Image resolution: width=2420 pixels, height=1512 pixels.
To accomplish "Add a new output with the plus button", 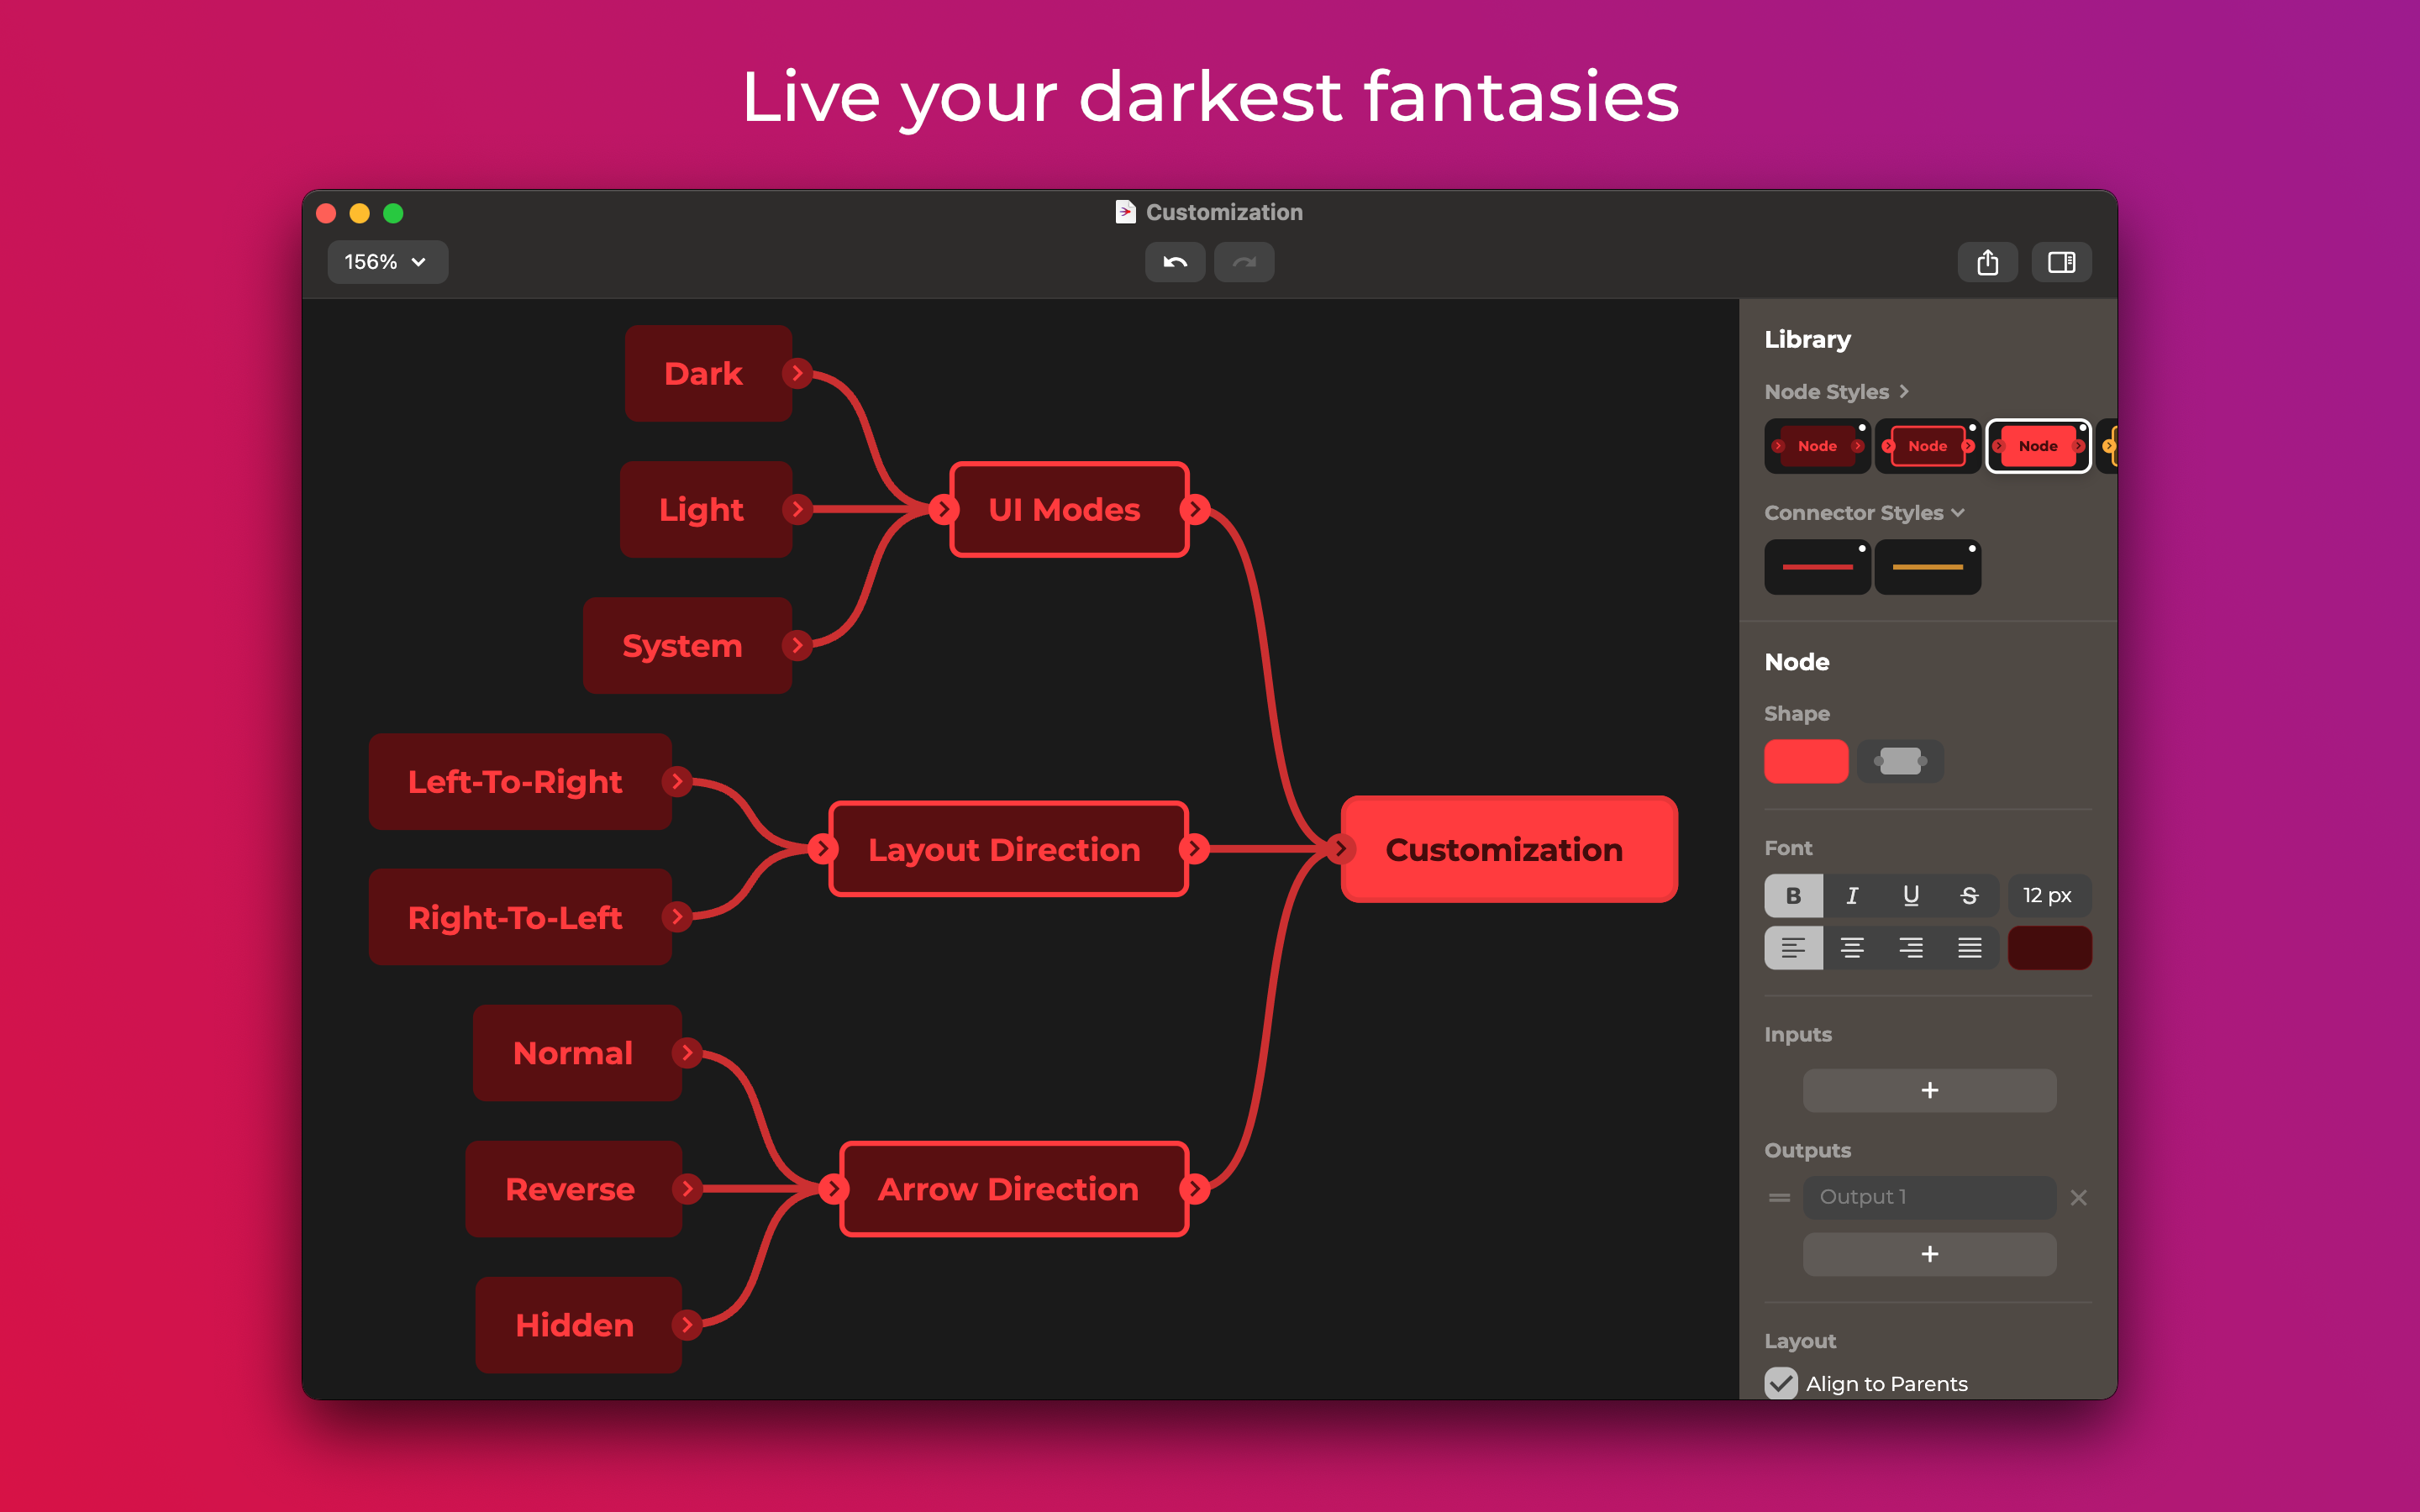I will [x=1929, y=1254].
